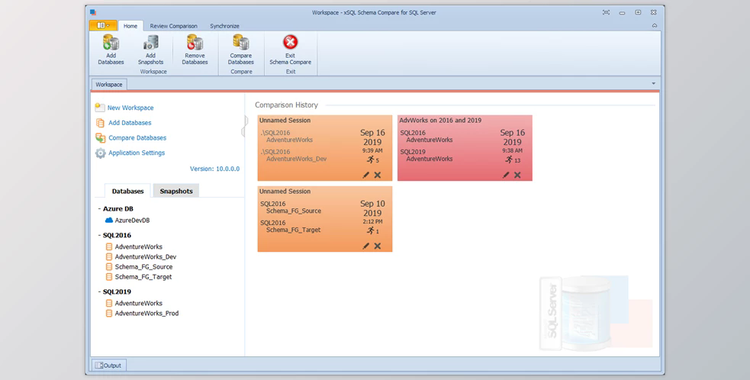
Task: Open Application Settings link
Action: coord(136,153)
